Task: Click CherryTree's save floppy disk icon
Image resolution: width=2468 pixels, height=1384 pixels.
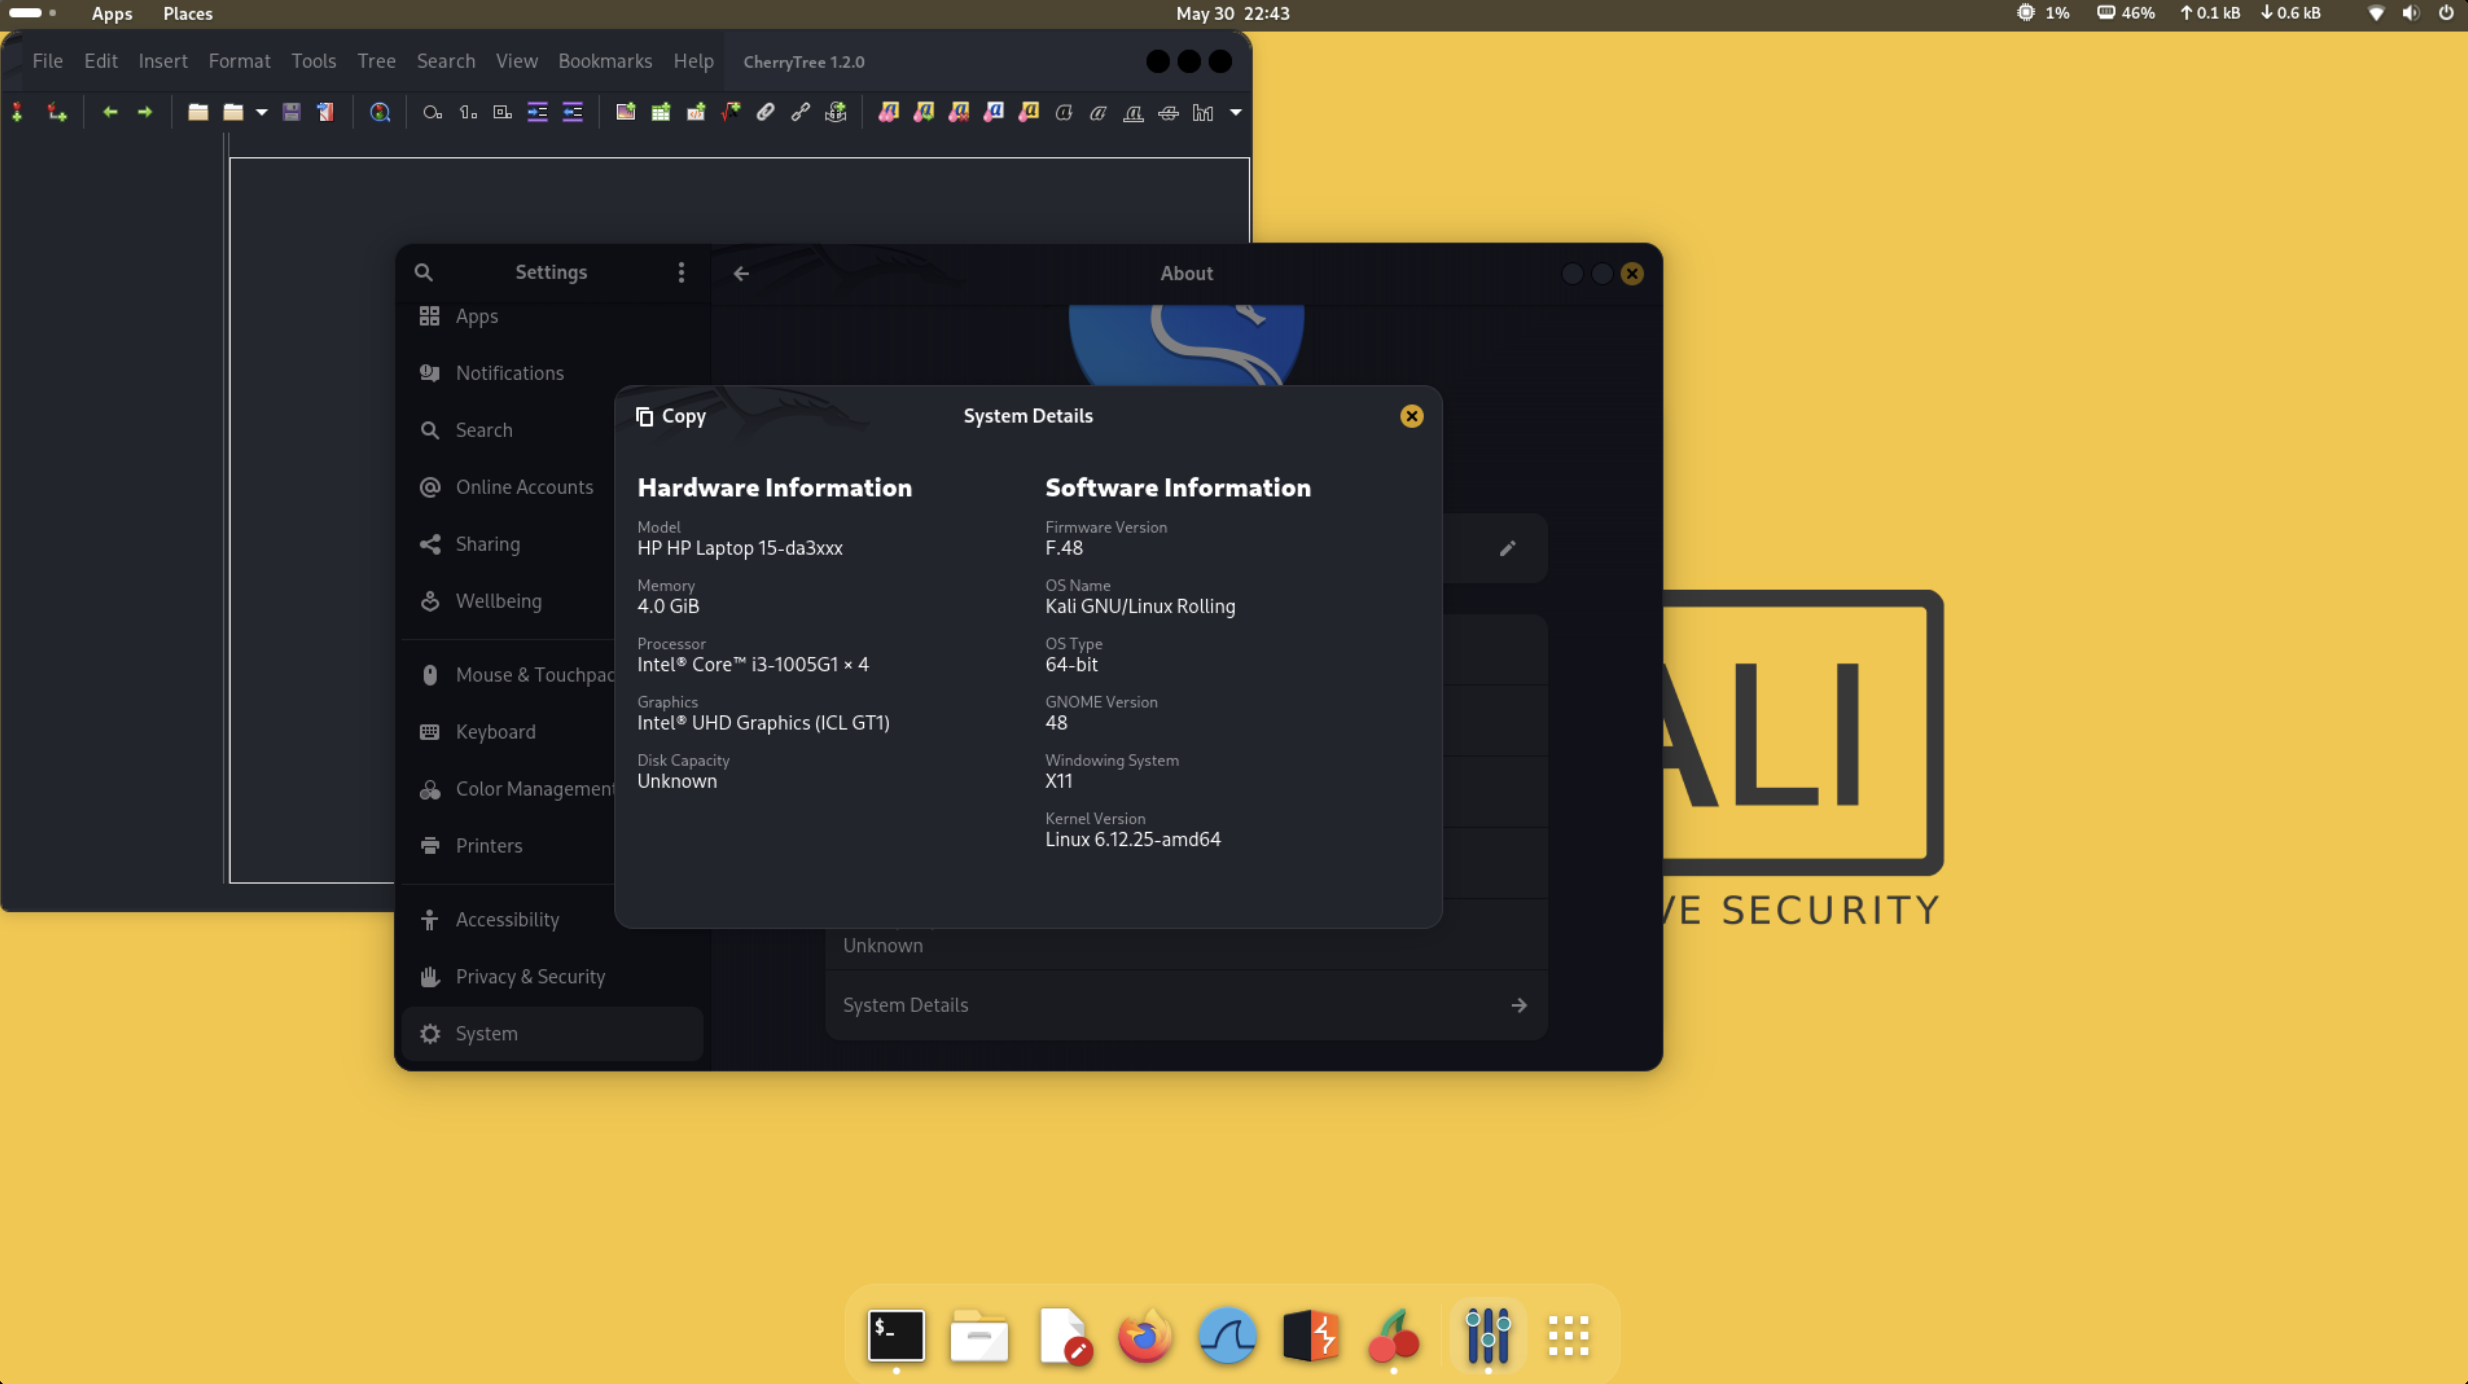Action: click(291, 112)
